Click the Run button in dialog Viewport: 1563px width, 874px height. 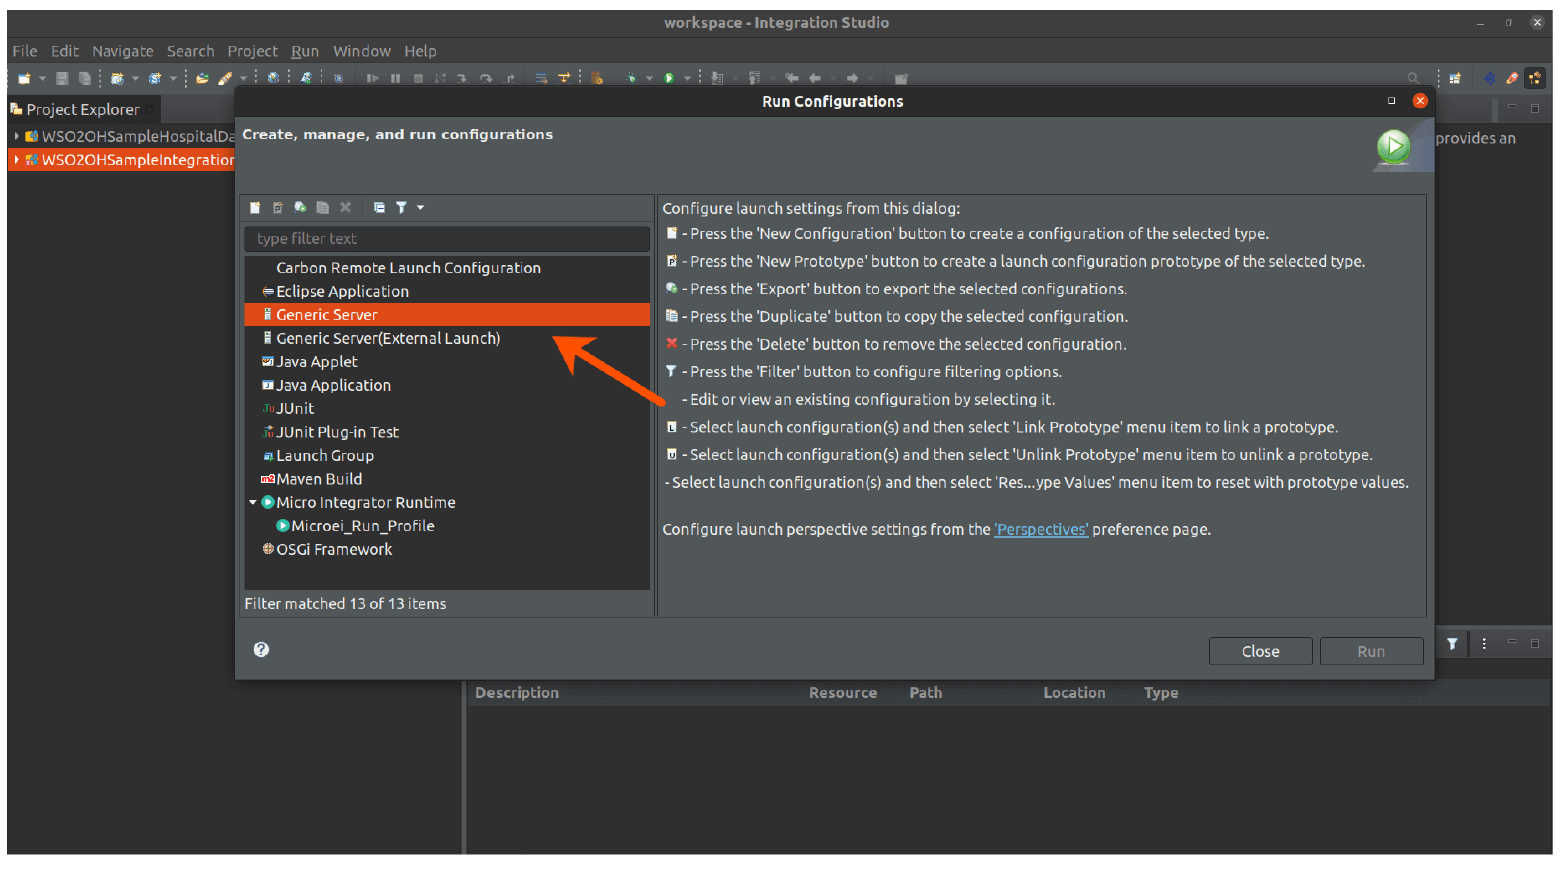1371,651
